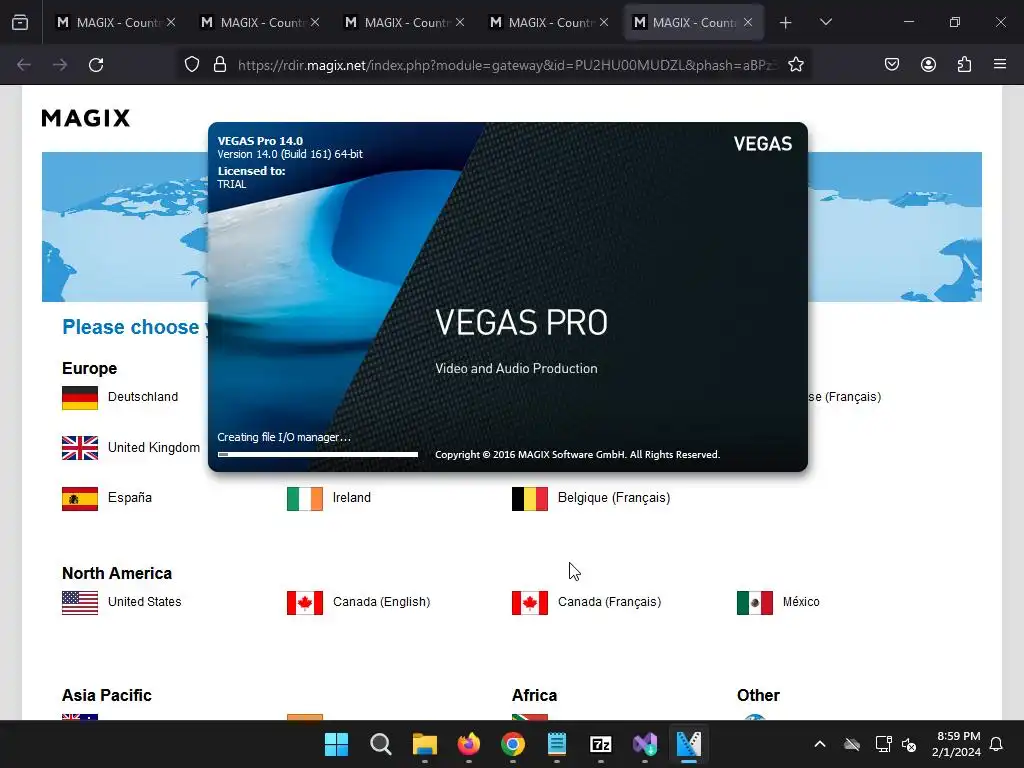Open extensions puzzle icon

[x=964, y=65]
